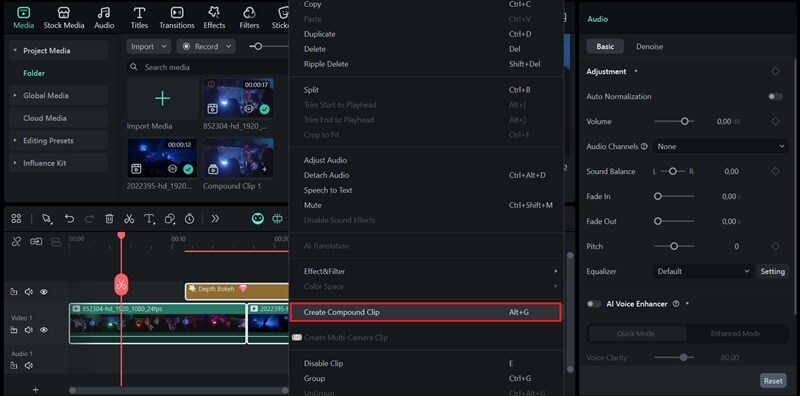800x396 pixels.
Task: Collapse the Project Media section
Action: (15, 51)
